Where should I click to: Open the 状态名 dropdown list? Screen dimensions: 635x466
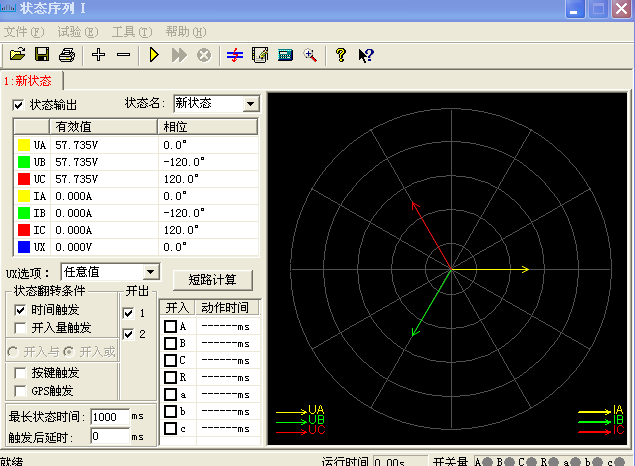[x=250, y=103]
